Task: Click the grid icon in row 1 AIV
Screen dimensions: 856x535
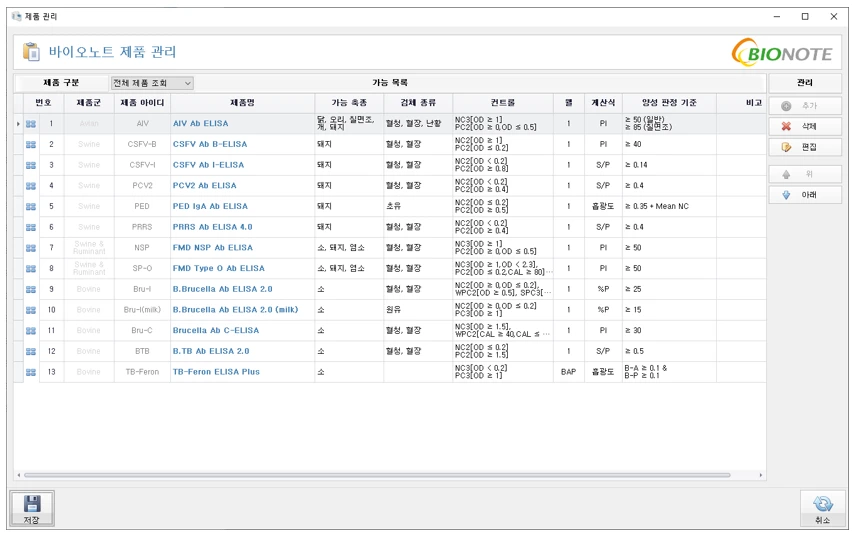Action: [31, 124]
